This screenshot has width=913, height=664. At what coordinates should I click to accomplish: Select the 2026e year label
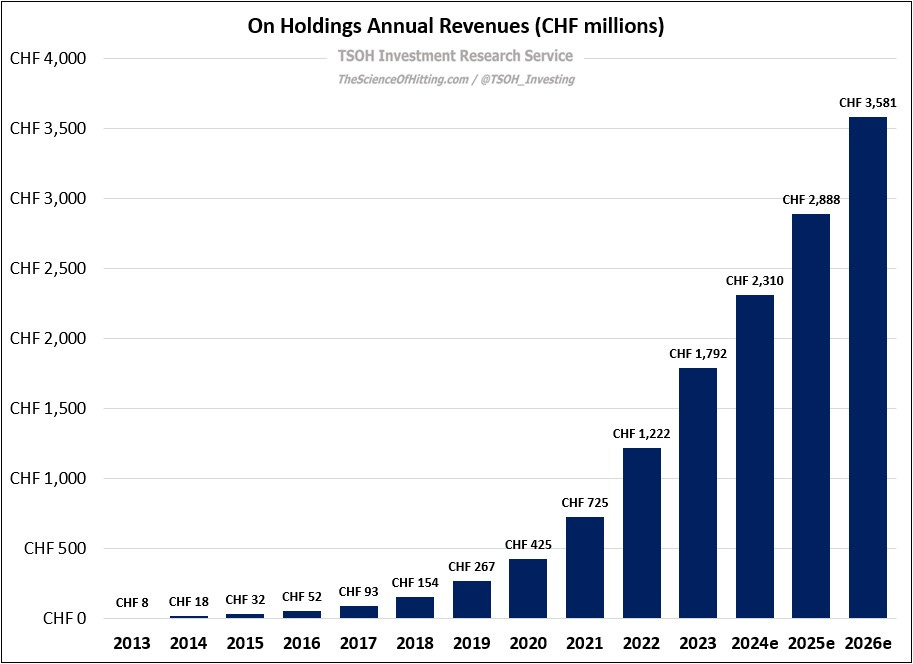[x=868, y=644]
